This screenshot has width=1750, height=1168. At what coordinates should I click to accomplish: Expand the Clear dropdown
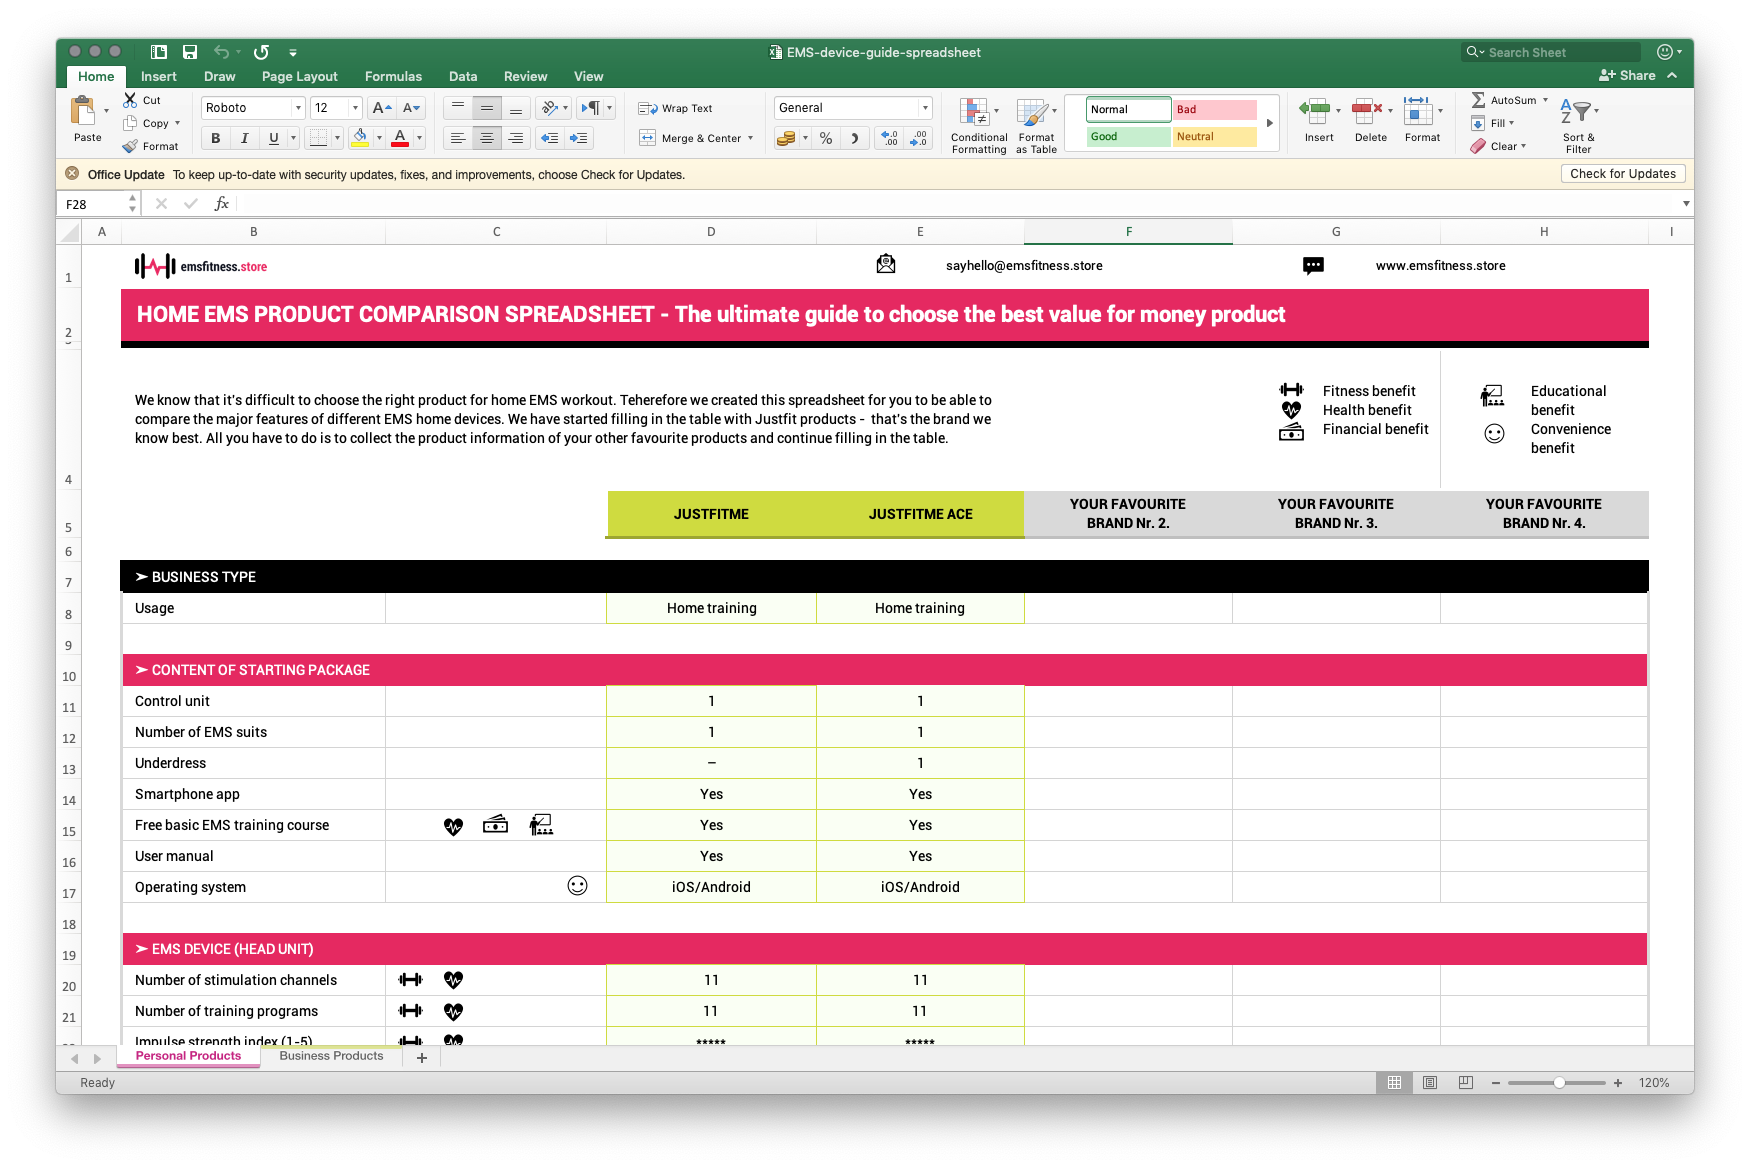(1523, 146)
